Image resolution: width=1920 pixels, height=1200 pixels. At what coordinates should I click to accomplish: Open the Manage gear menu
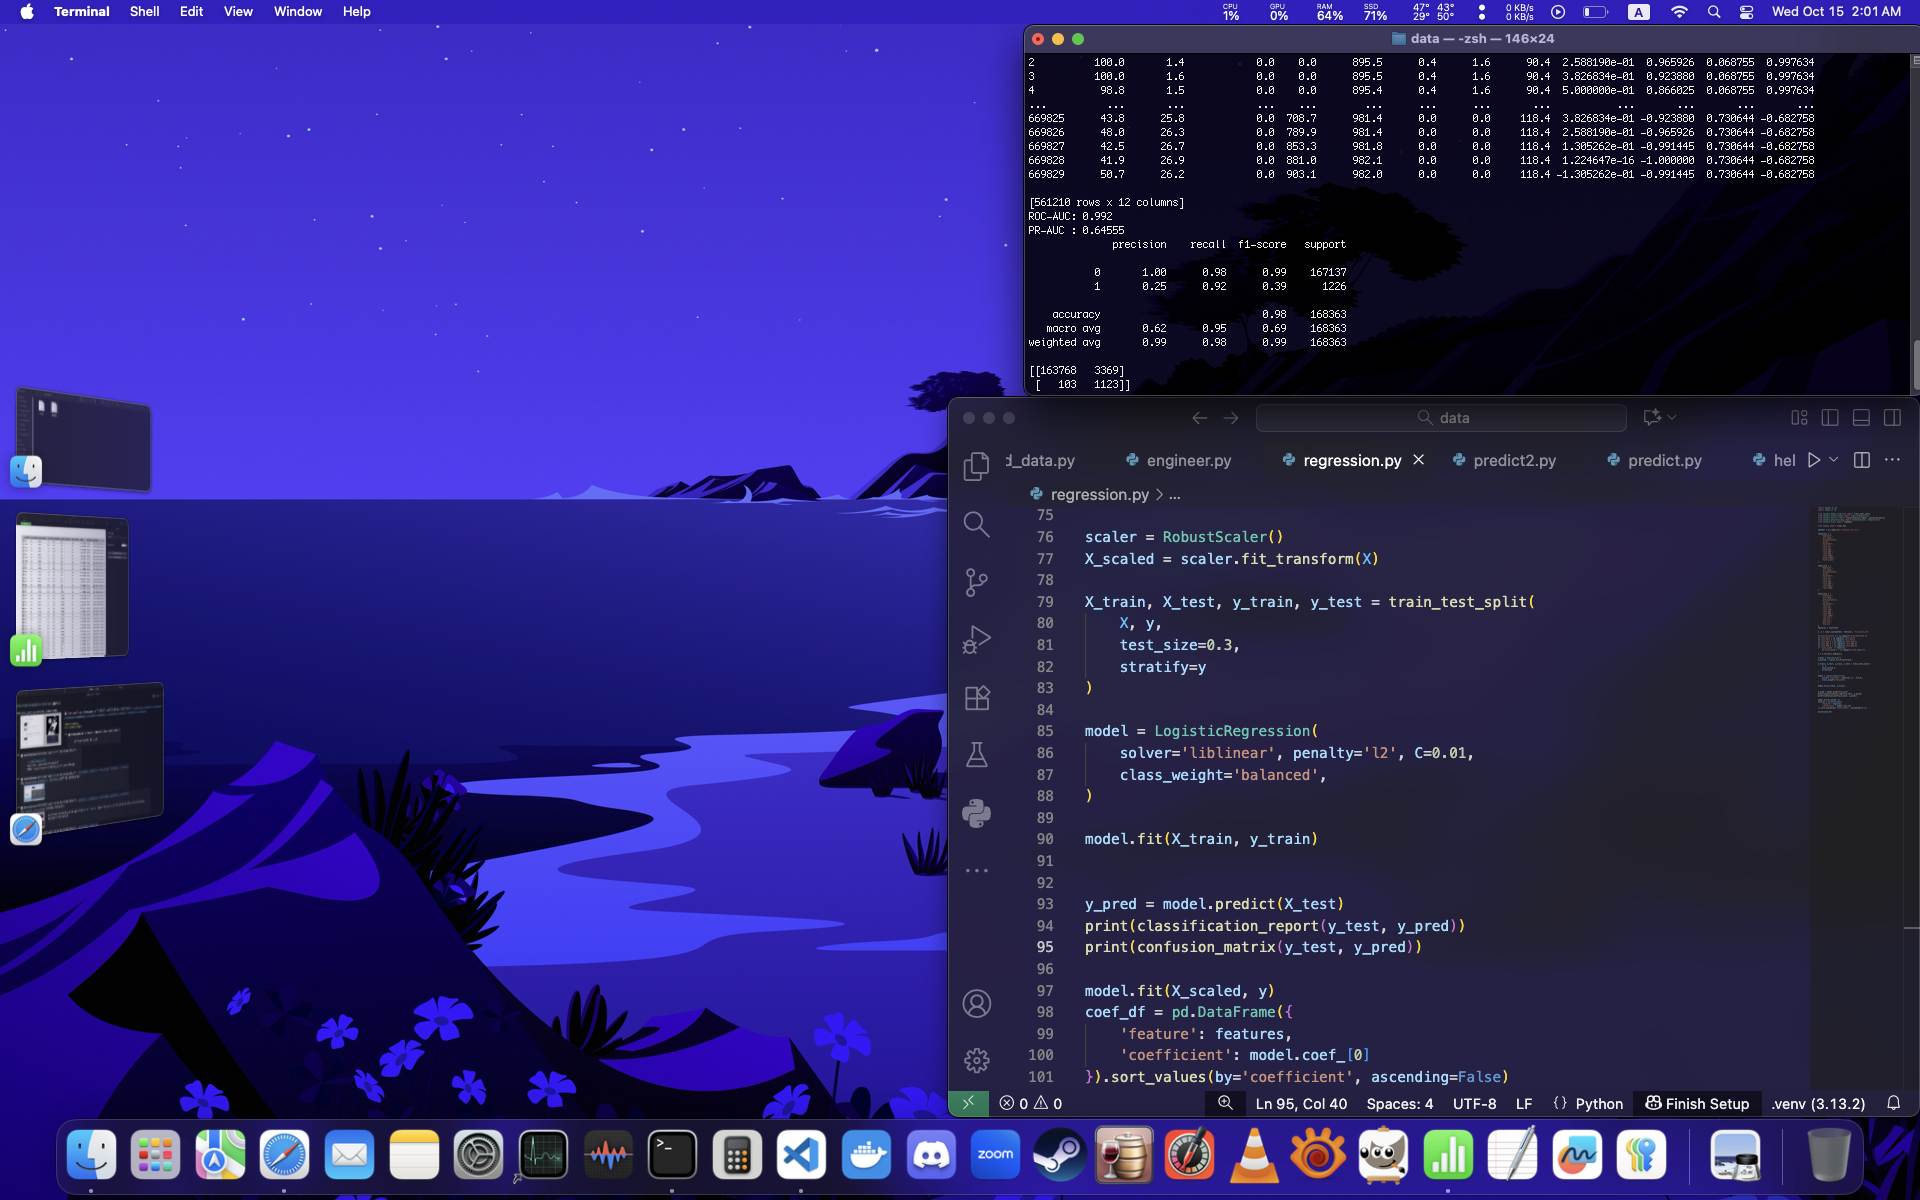976,1060
